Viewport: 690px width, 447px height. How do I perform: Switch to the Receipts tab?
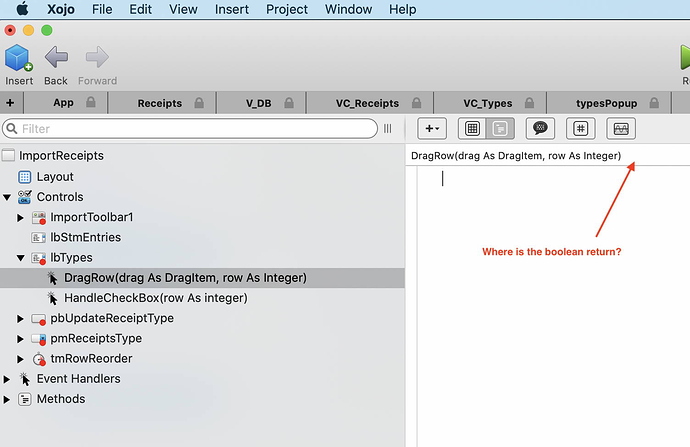point(159,103)
